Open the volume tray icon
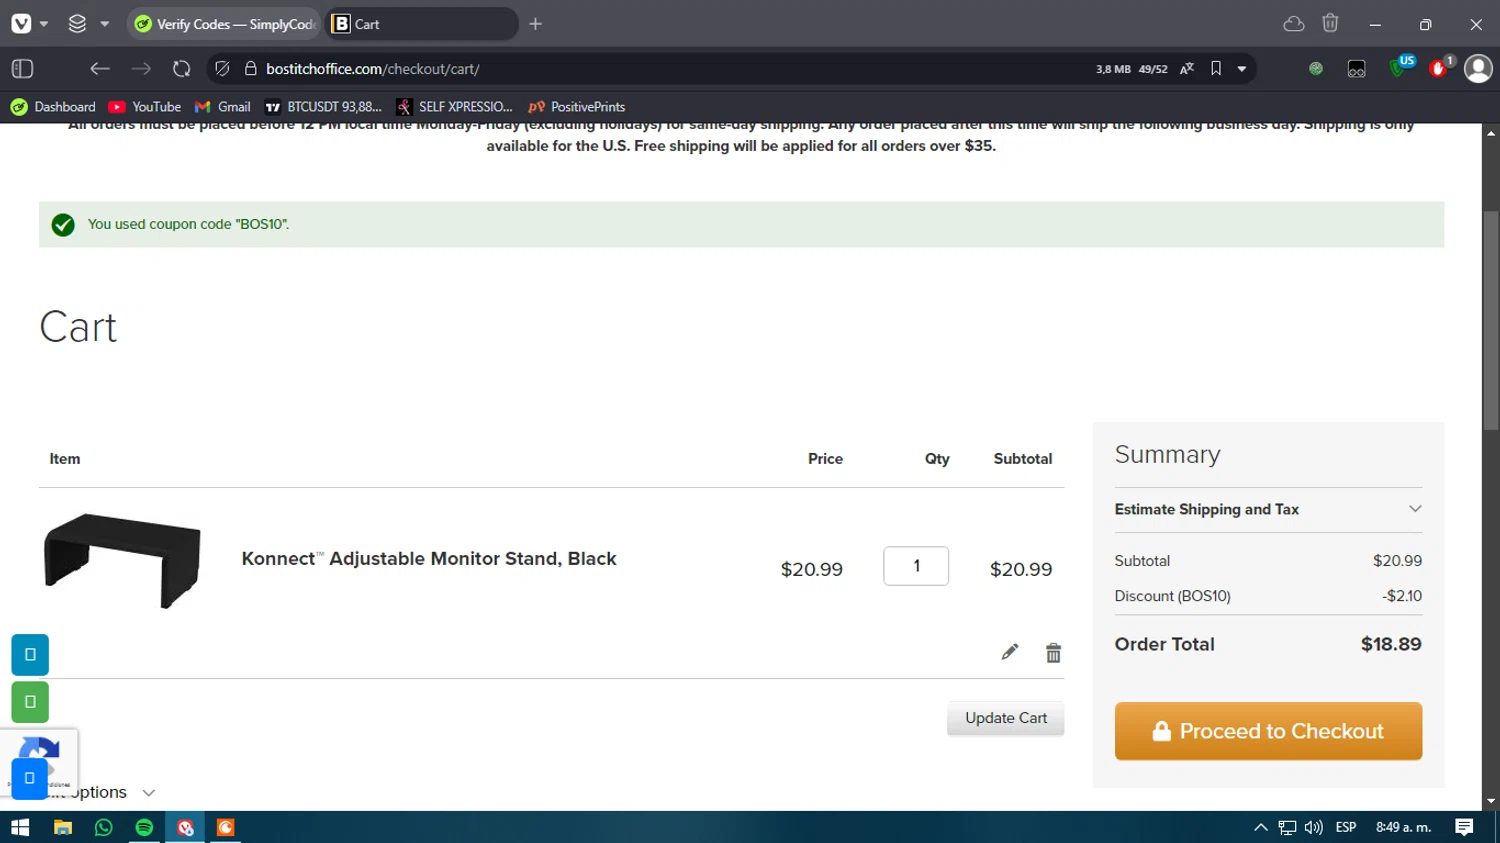The image size is (1500, 843). click(1314, 827)
